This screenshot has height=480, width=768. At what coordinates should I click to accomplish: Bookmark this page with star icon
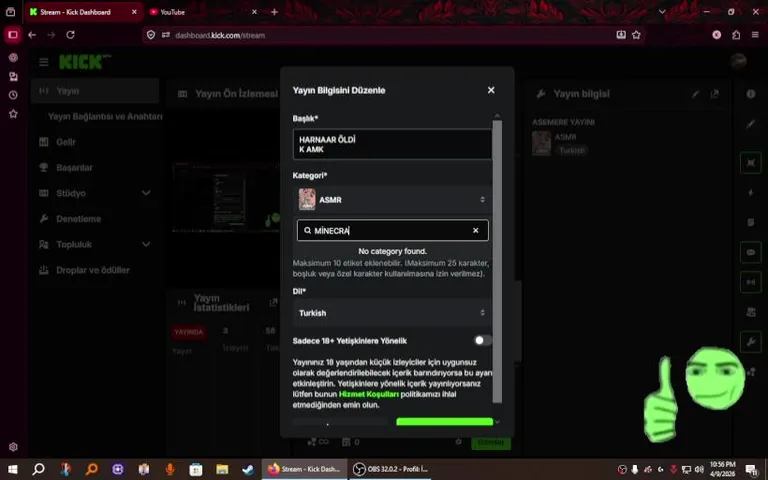click(x=636, y=35)
